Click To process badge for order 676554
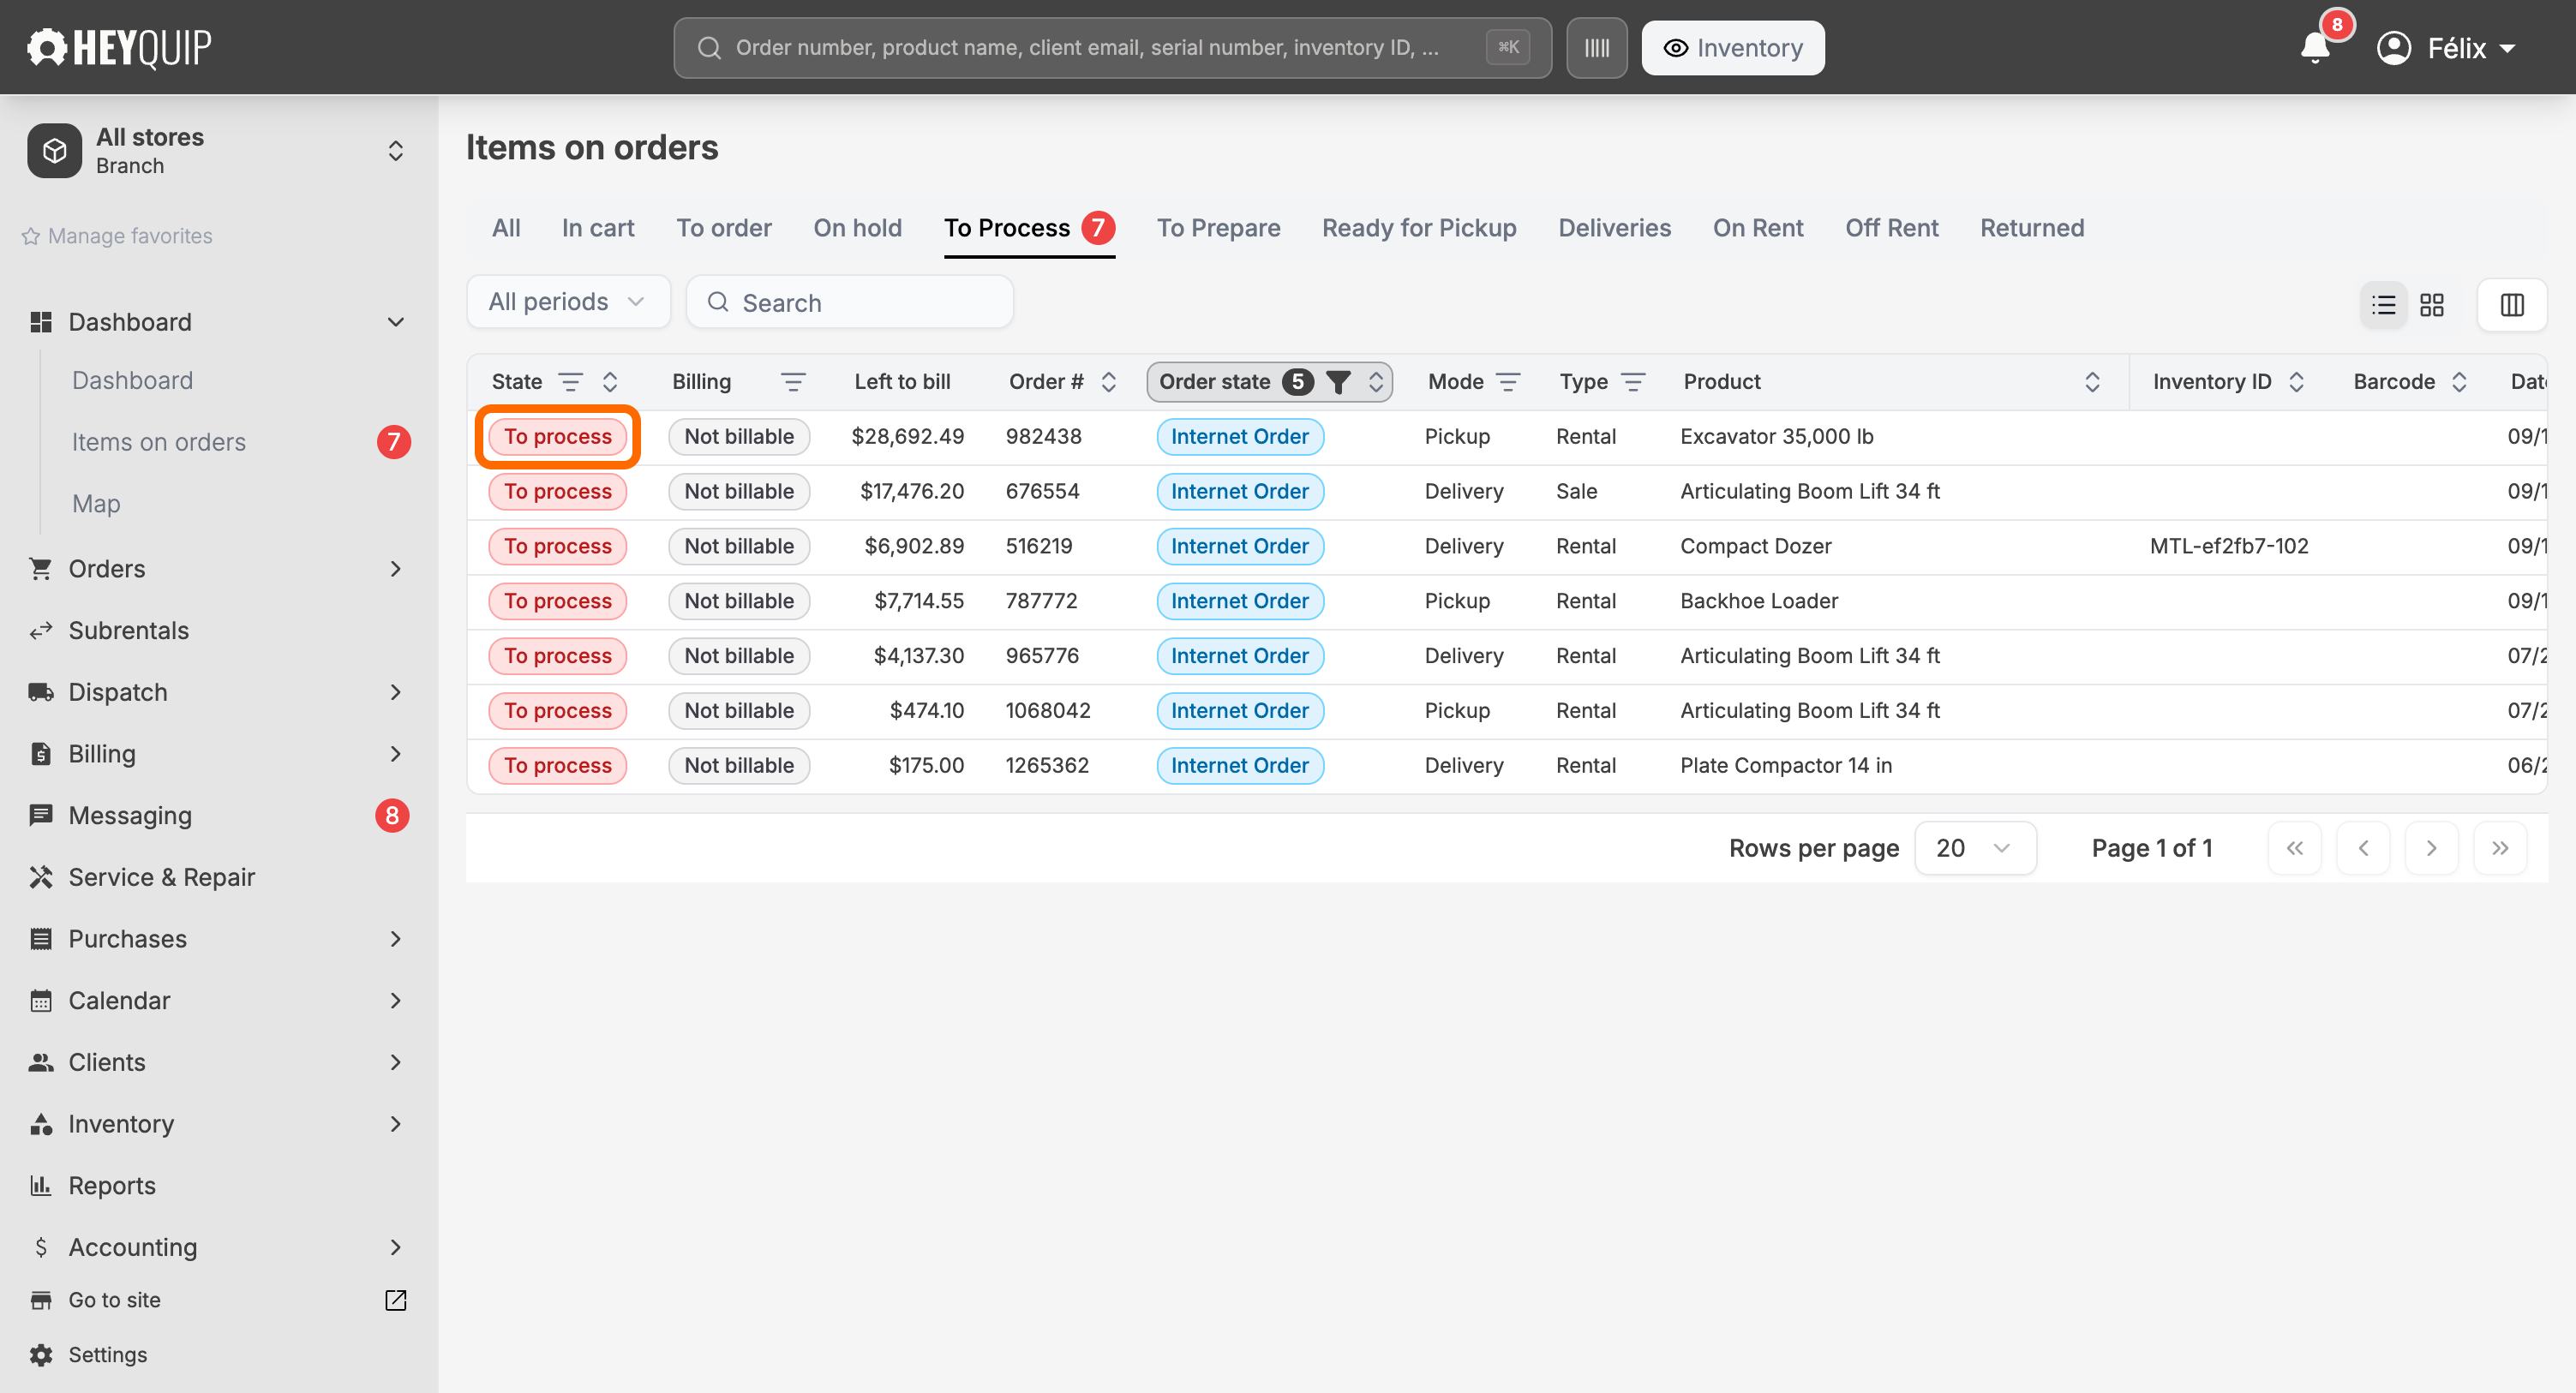 coord(557,492)
